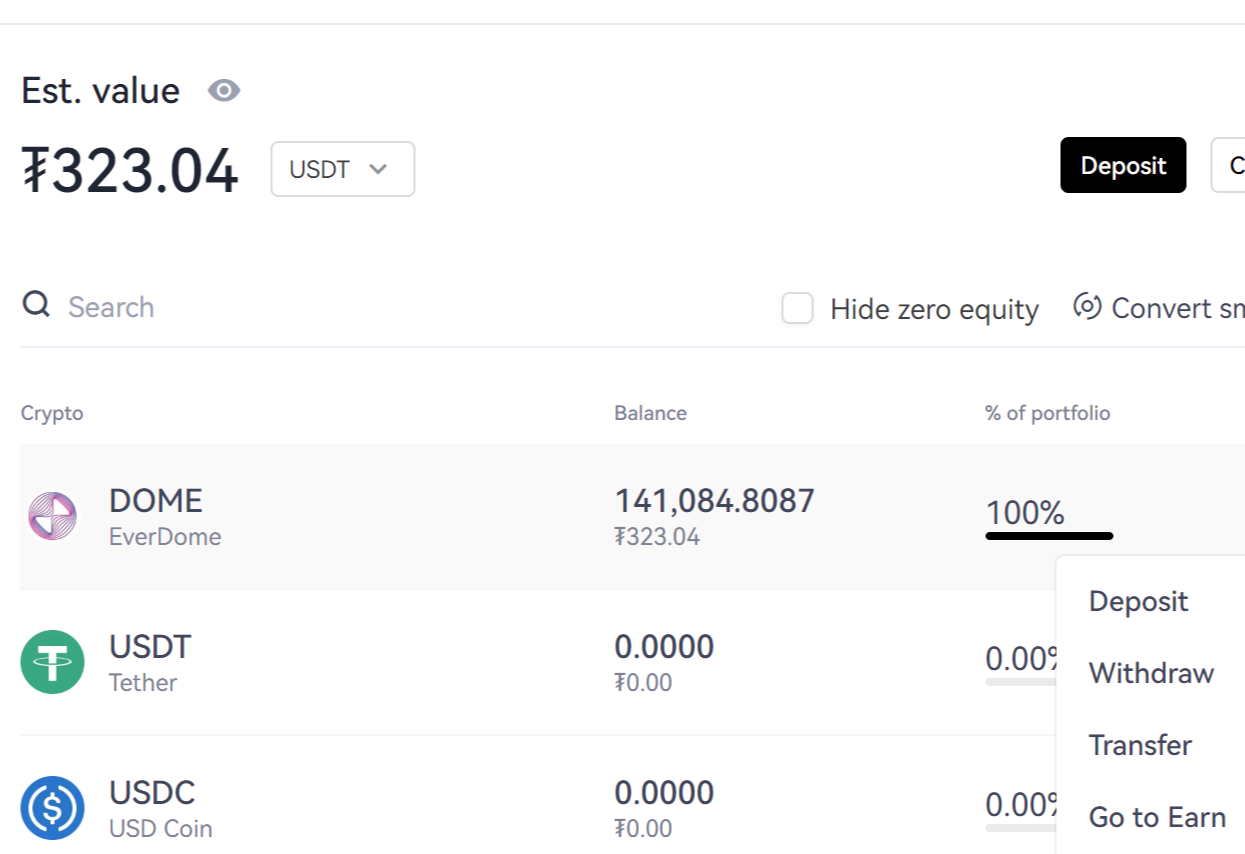The height and width of the screenshot is (854, 1245).
Task: Select Withdraw in the popup menu
Action: click(1151, 673)
